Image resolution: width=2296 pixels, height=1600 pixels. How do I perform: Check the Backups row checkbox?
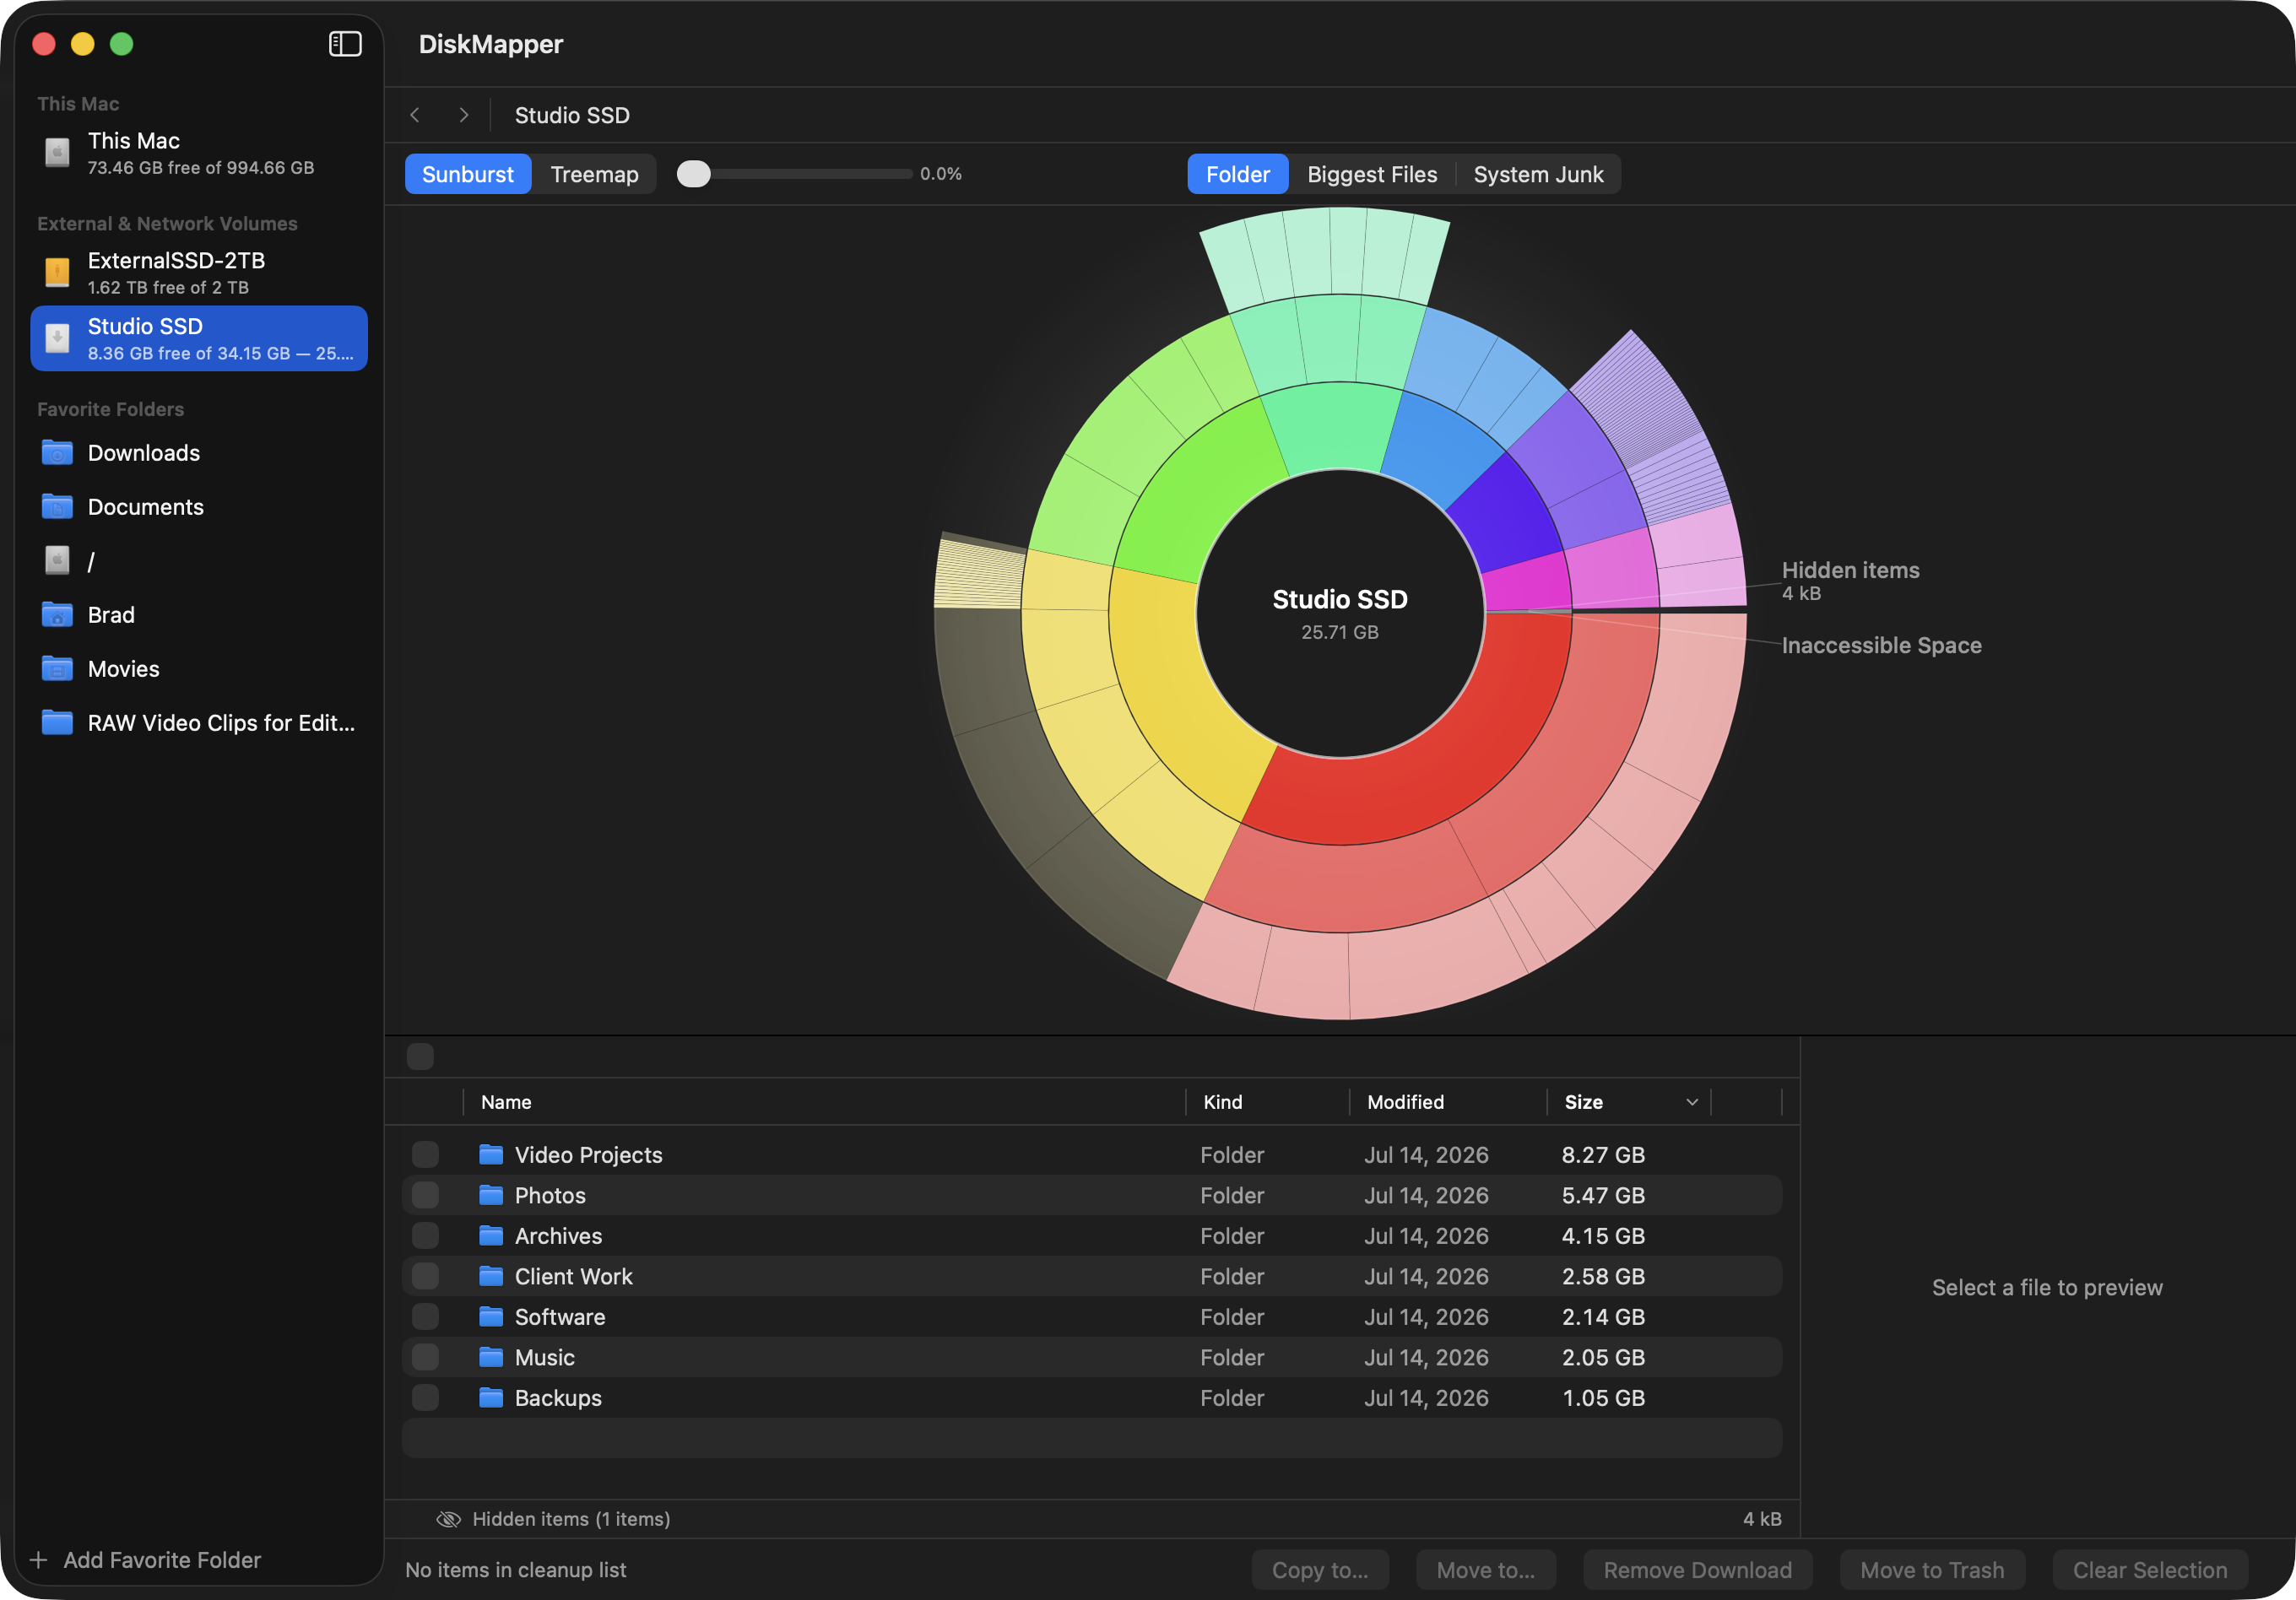425,1398
